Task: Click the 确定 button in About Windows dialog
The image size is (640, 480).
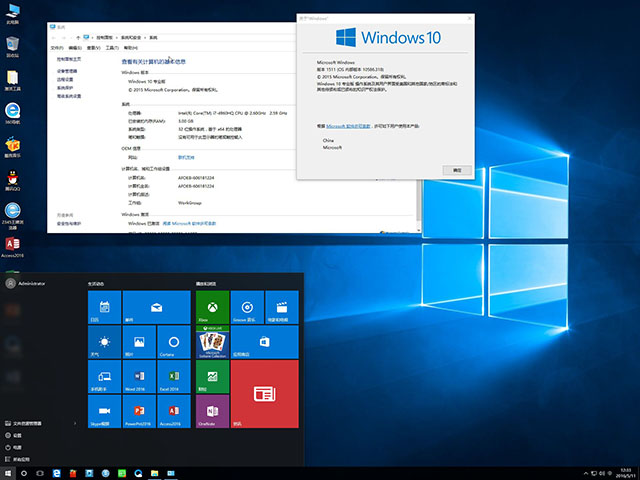Action: tap(457, 170)
